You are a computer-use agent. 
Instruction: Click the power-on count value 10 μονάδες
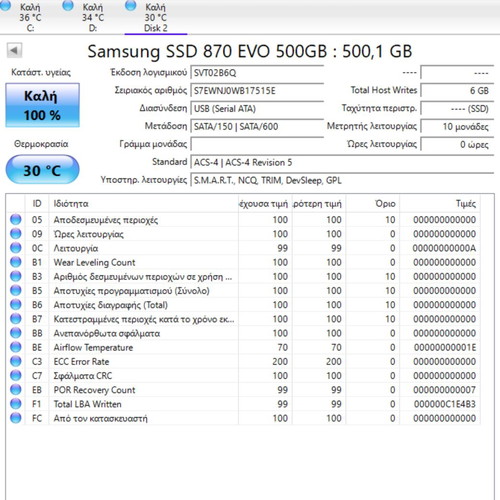point(457,127)
